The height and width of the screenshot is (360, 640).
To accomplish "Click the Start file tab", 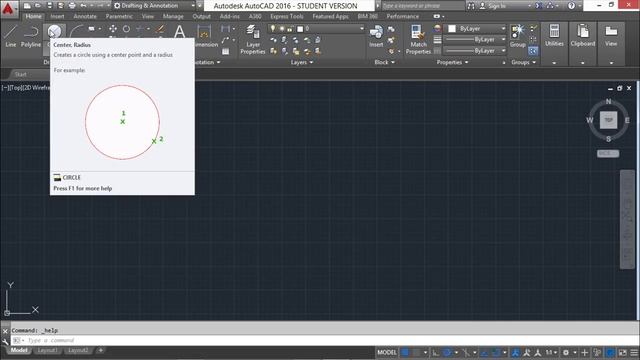I will pos(20,74).
